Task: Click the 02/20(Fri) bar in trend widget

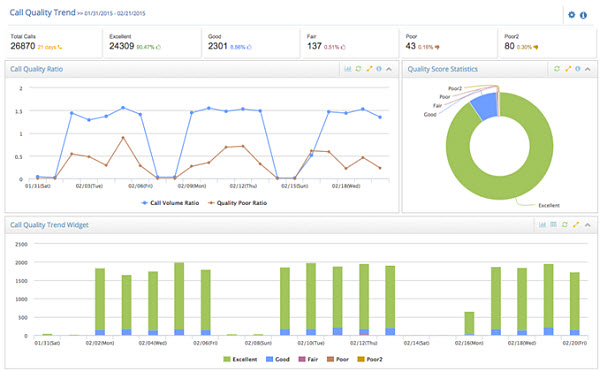Action: click(x=575, y=304)
